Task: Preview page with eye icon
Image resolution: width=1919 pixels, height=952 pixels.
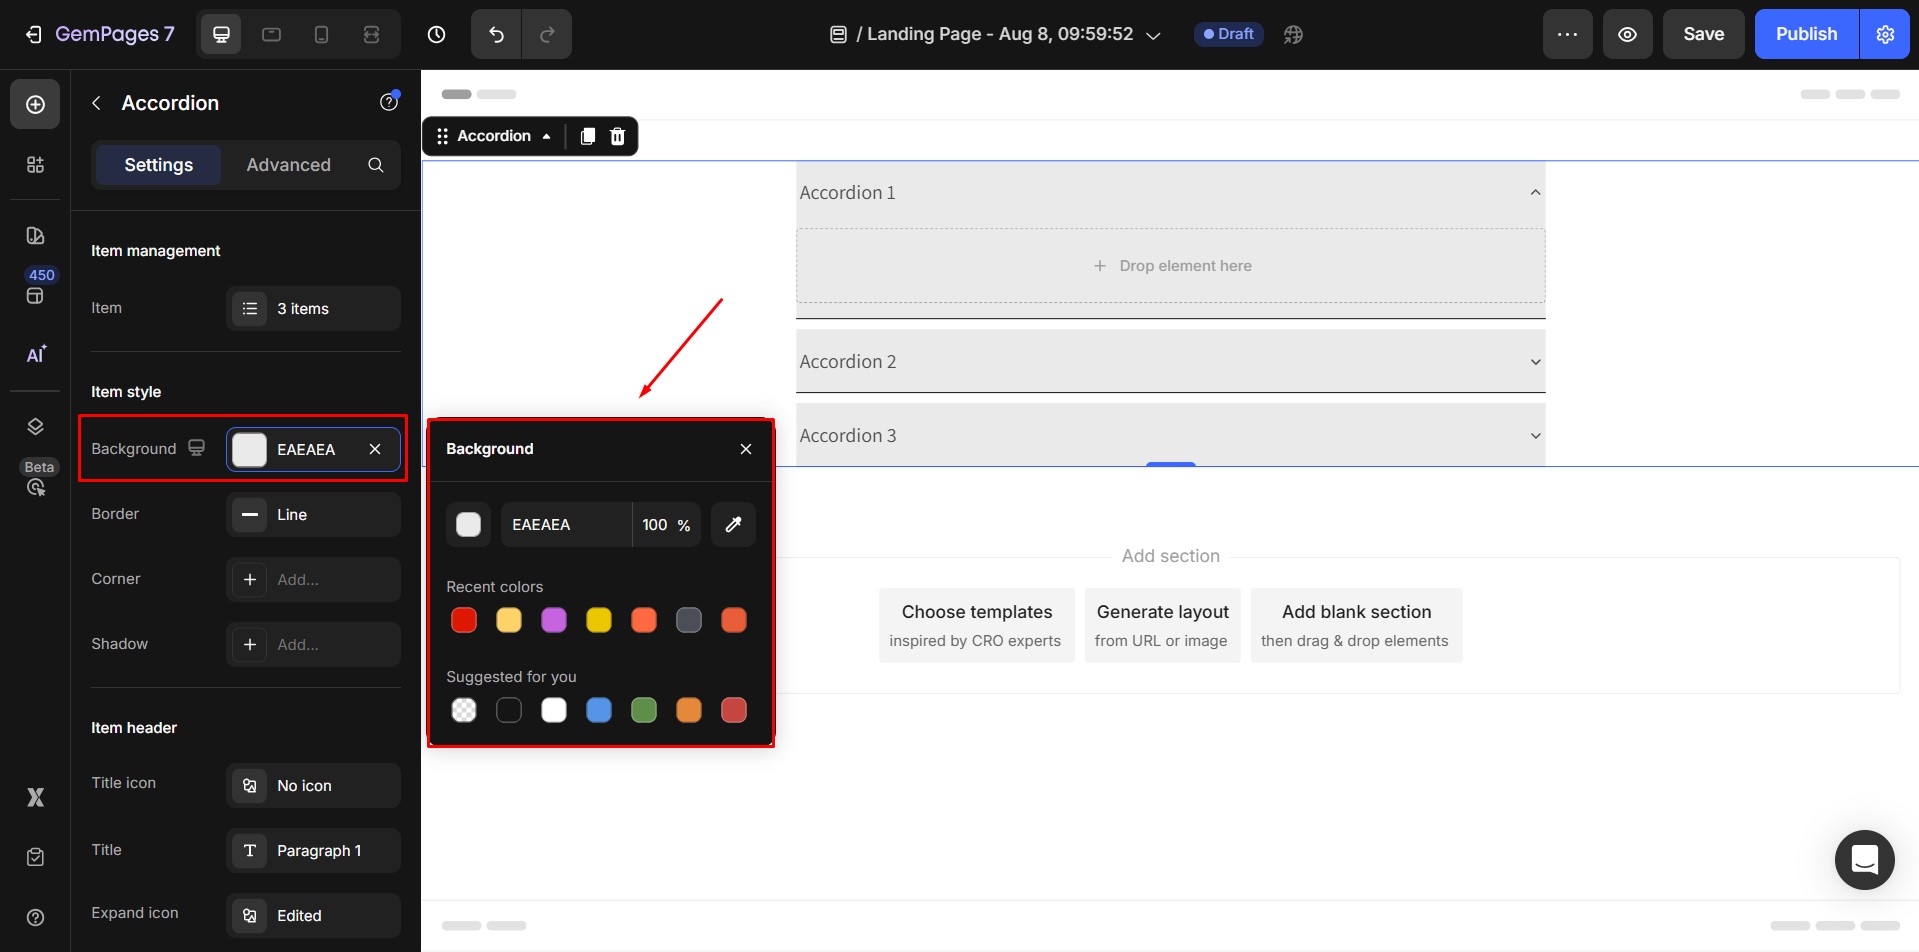Action: pos(1627,34)
